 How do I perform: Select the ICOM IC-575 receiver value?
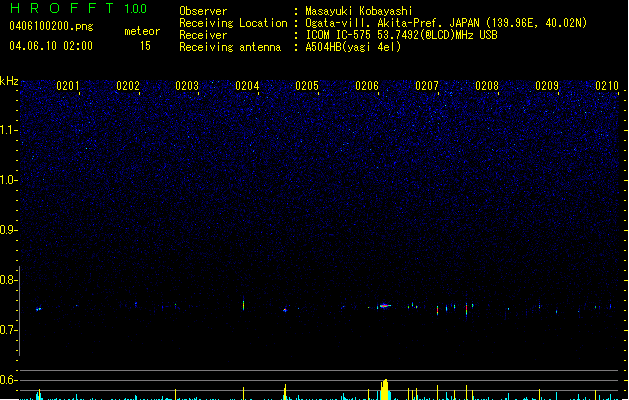401,35
